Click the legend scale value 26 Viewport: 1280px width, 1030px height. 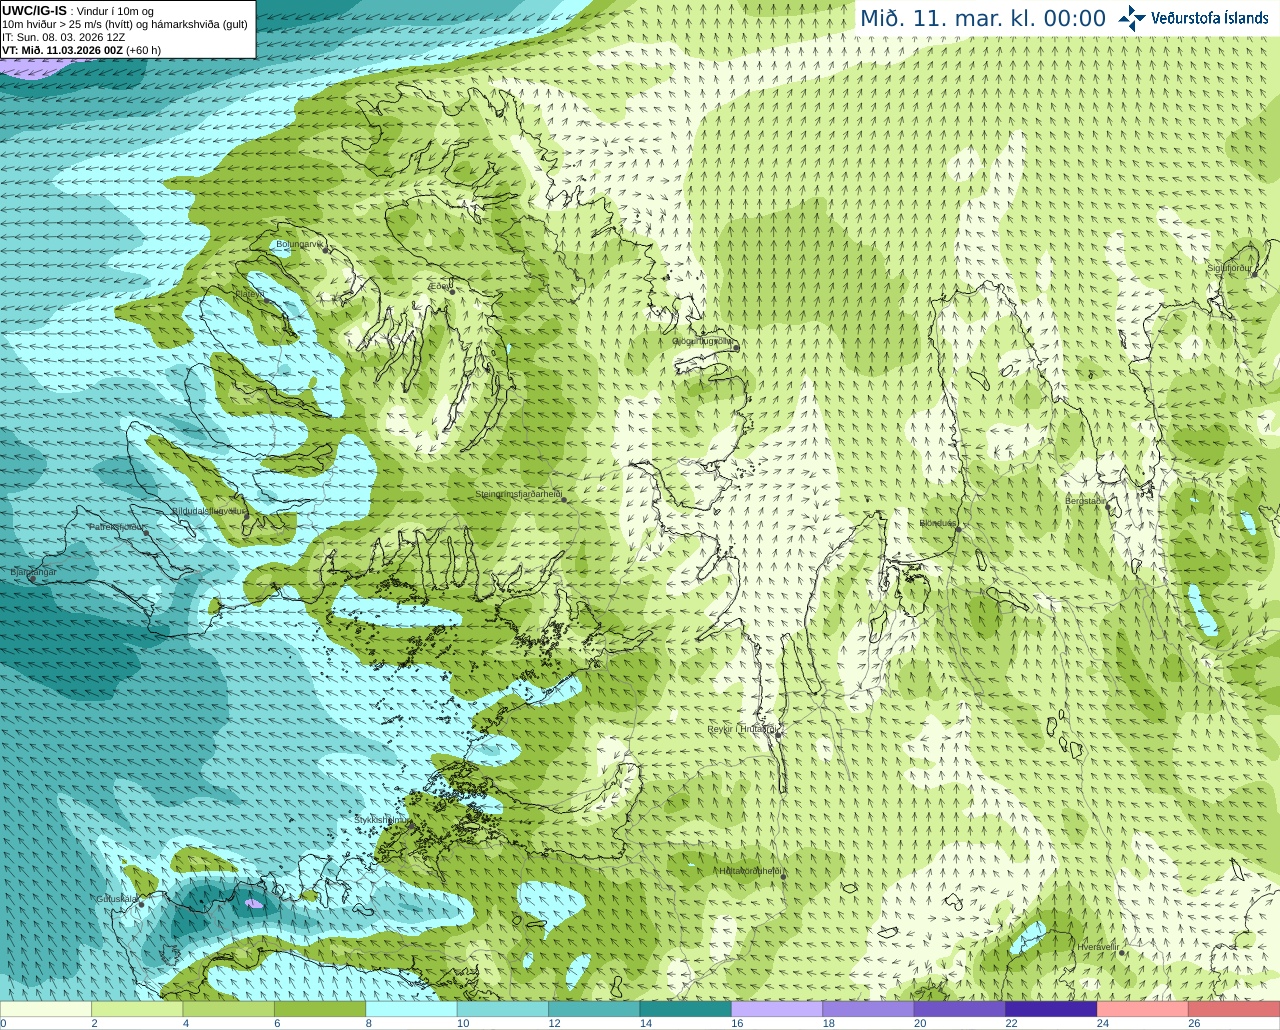(1194, 1023)
